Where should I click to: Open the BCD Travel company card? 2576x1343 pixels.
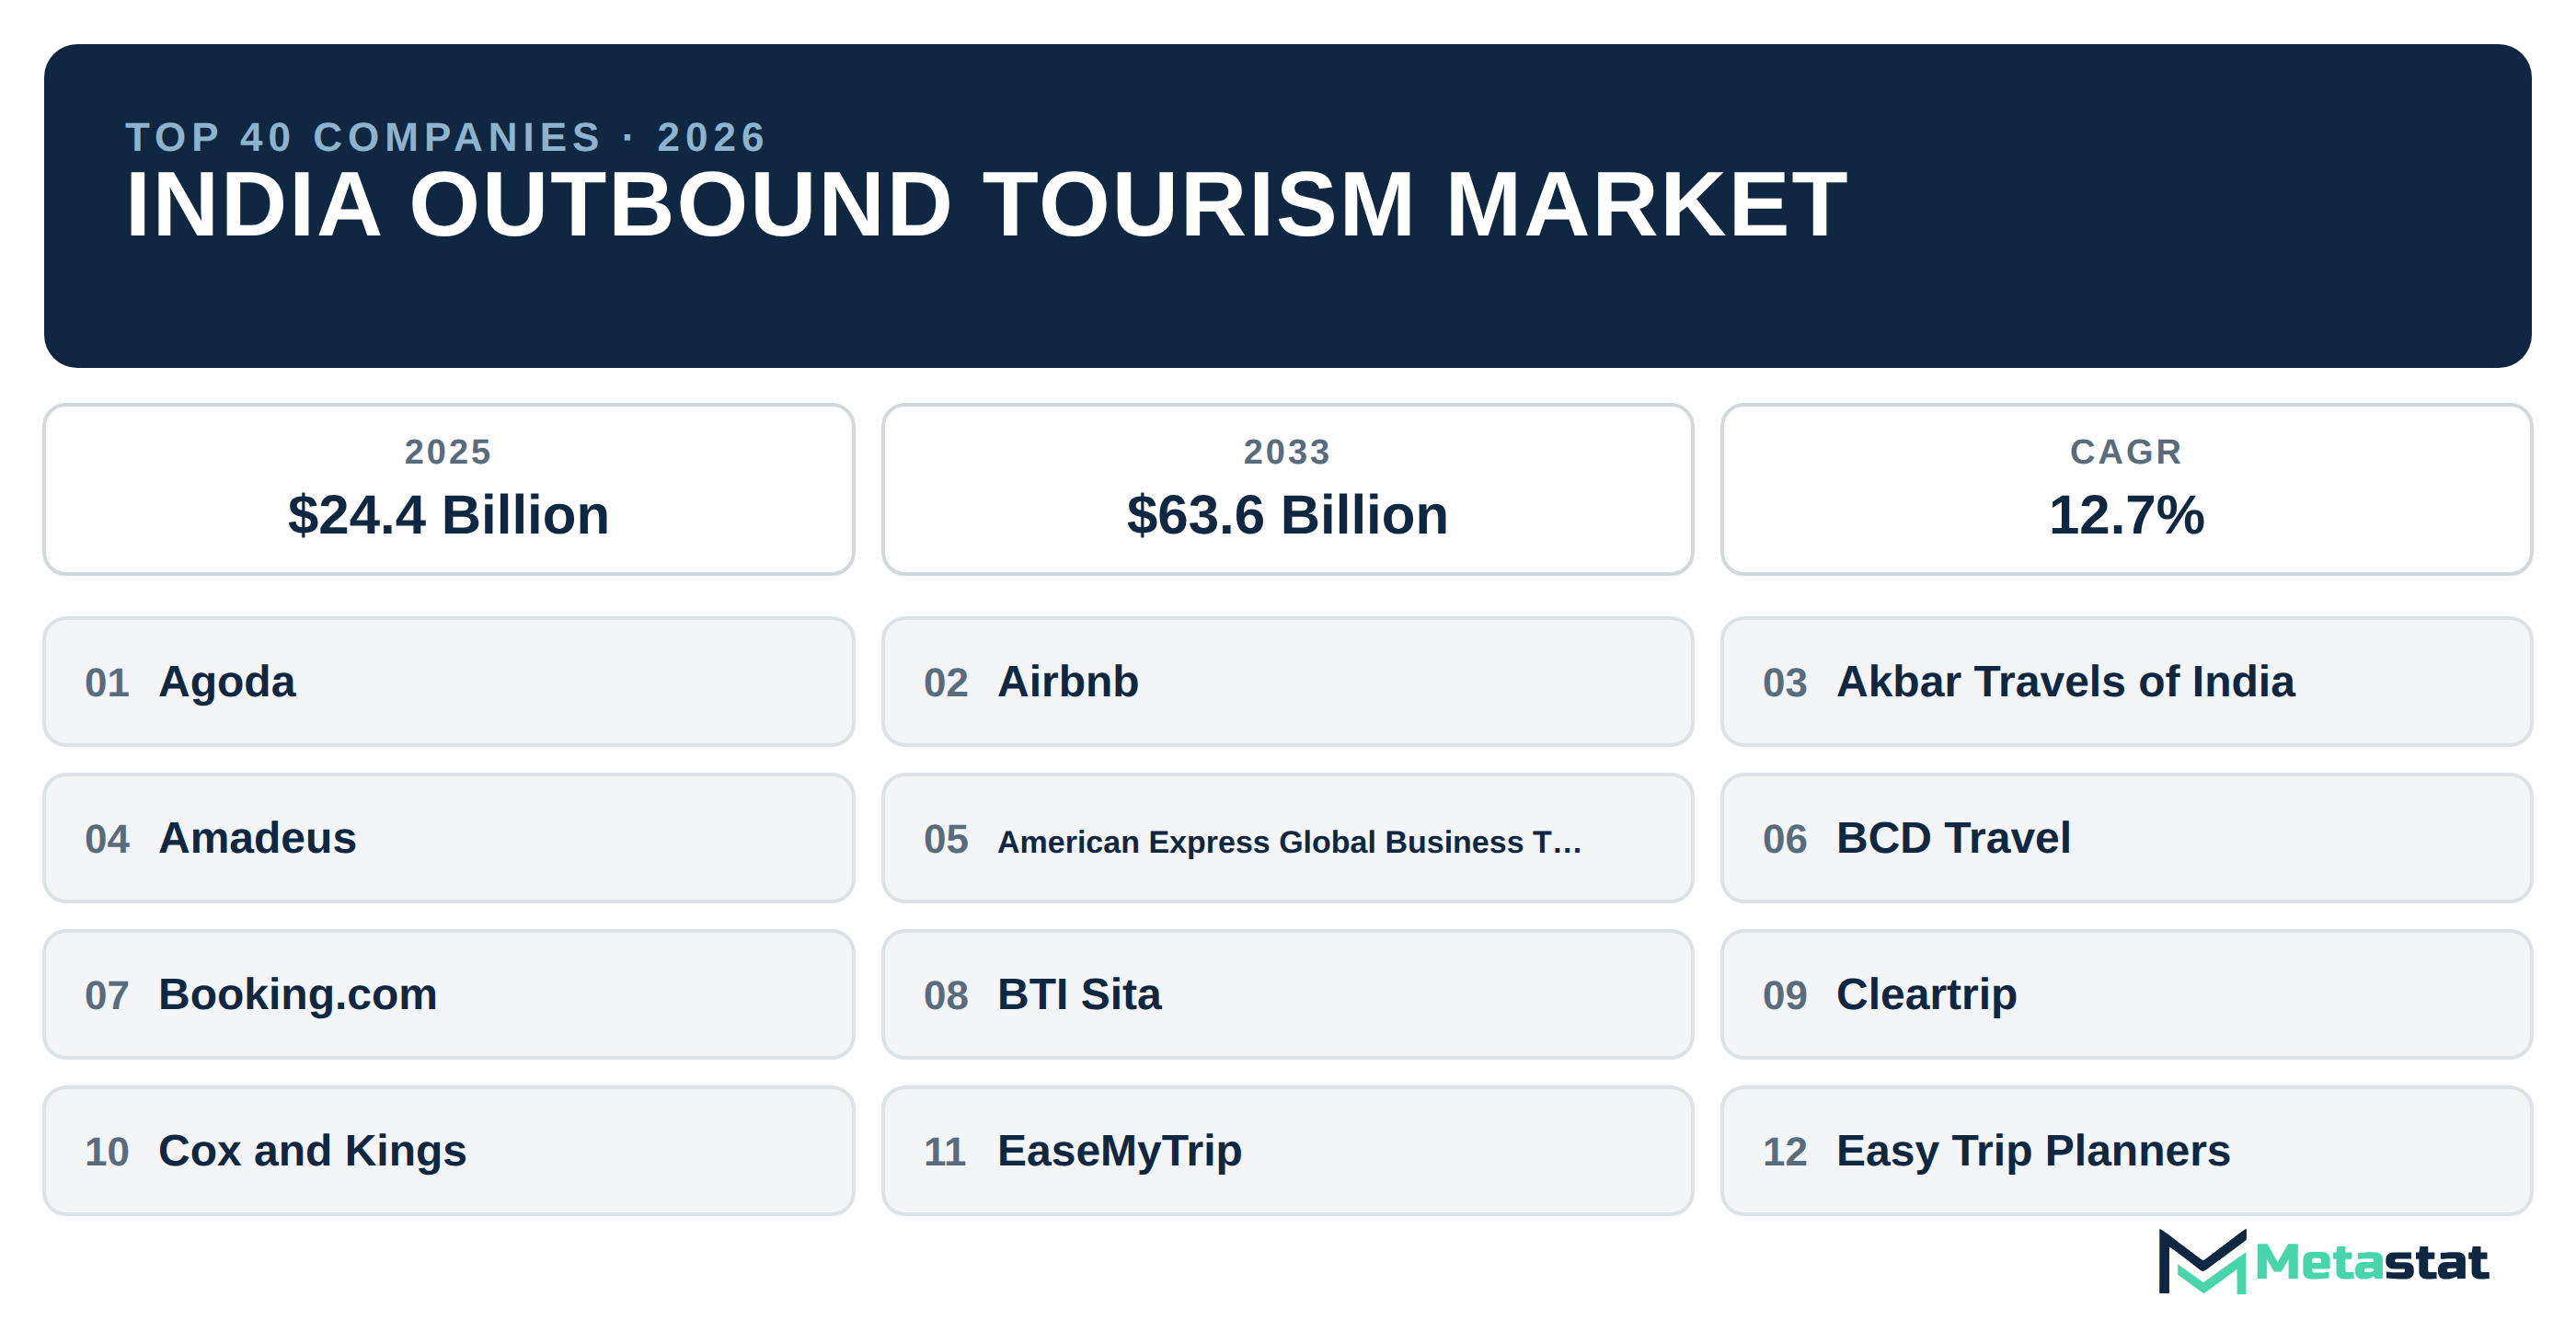(x=2126, y=838)
